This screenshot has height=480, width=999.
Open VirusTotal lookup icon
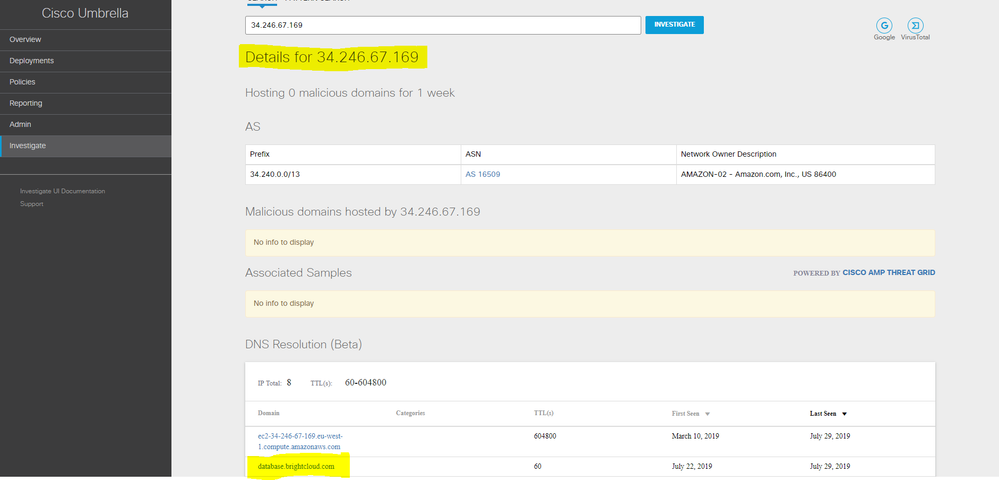click(x=915, y=25)
